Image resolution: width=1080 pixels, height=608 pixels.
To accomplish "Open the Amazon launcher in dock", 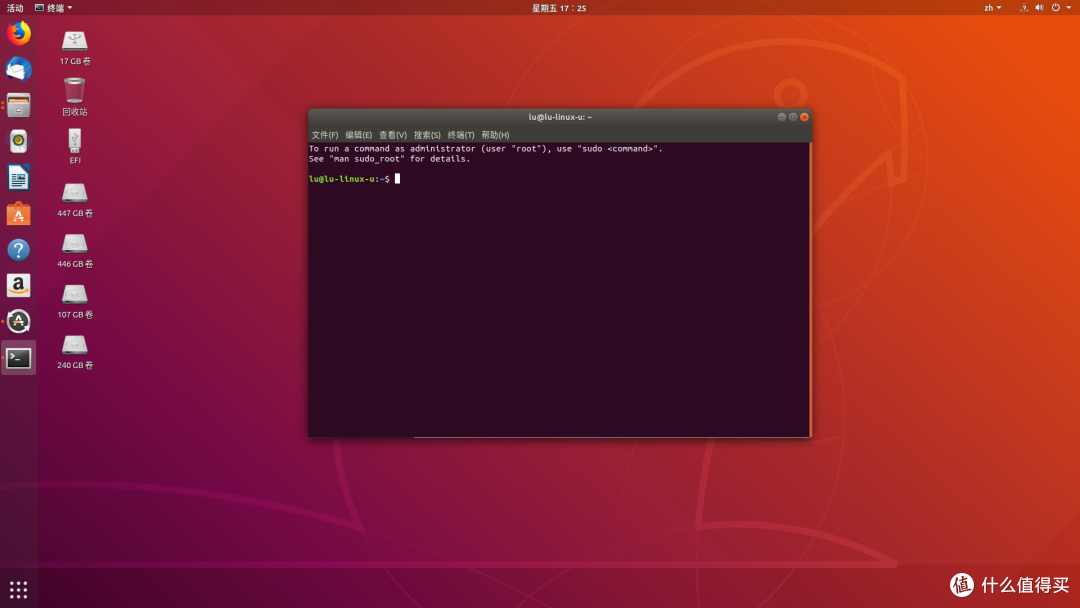I will click(19, 285).
